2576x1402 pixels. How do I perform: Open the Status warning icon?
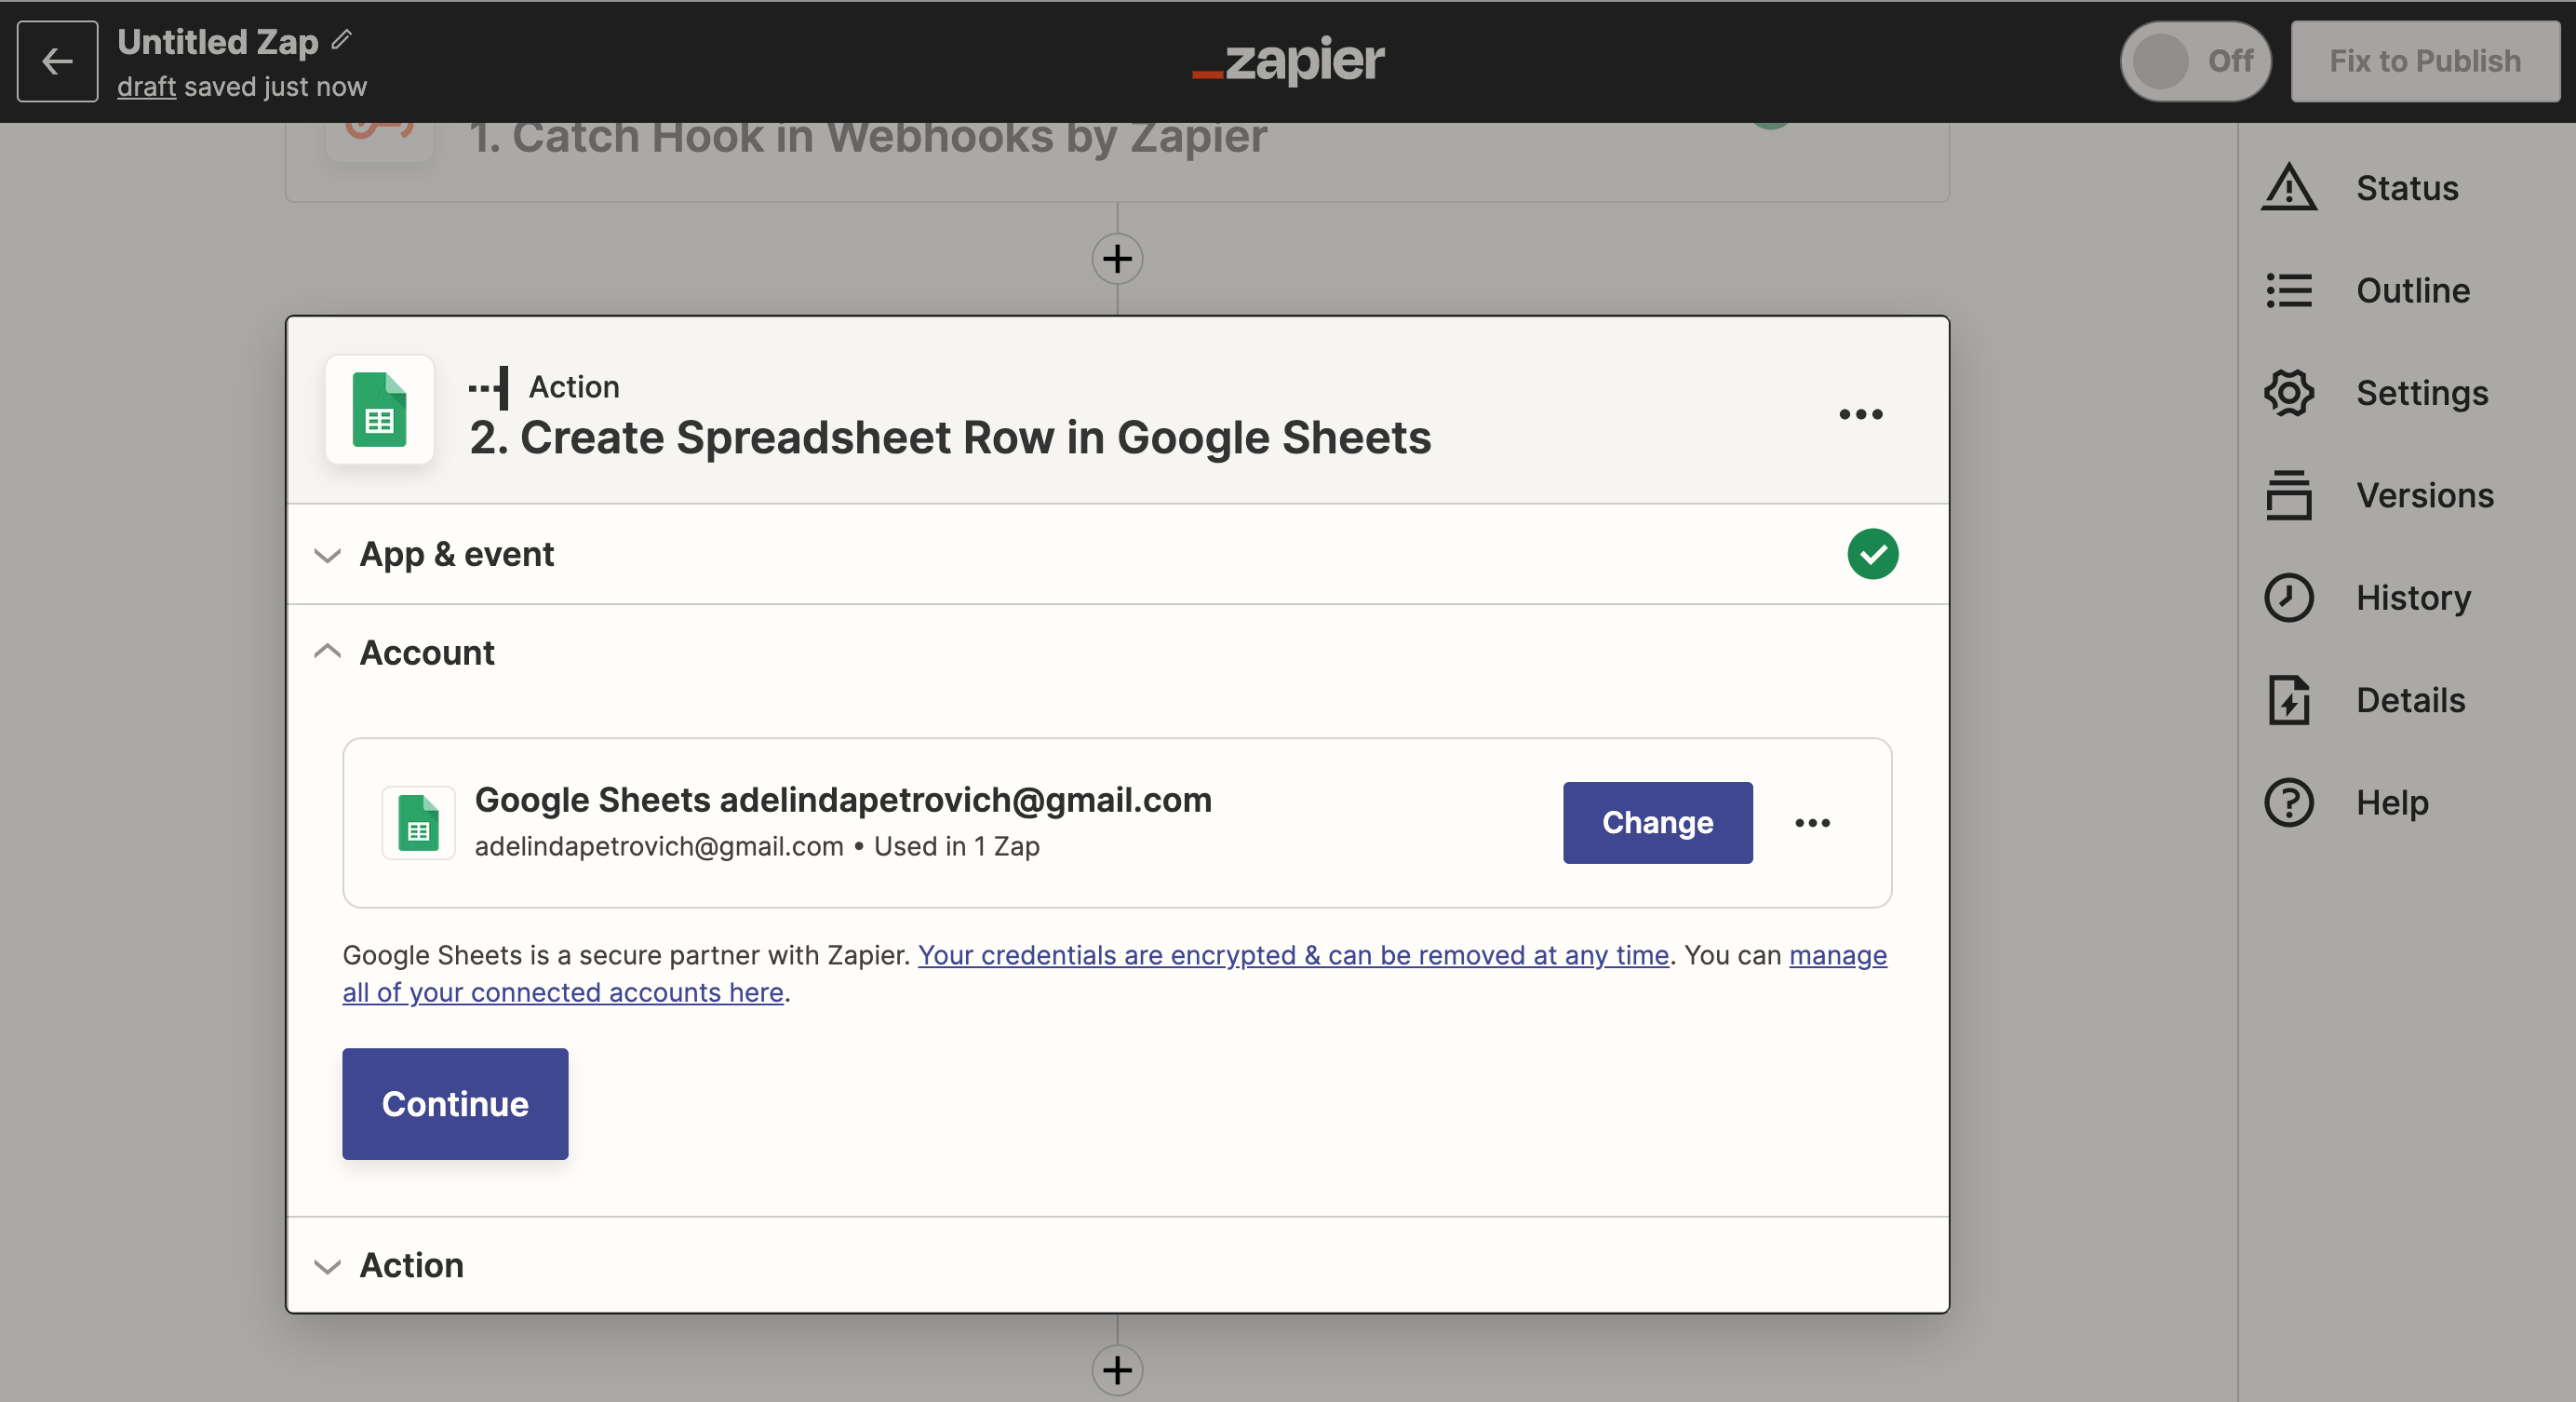point(2289,188)
